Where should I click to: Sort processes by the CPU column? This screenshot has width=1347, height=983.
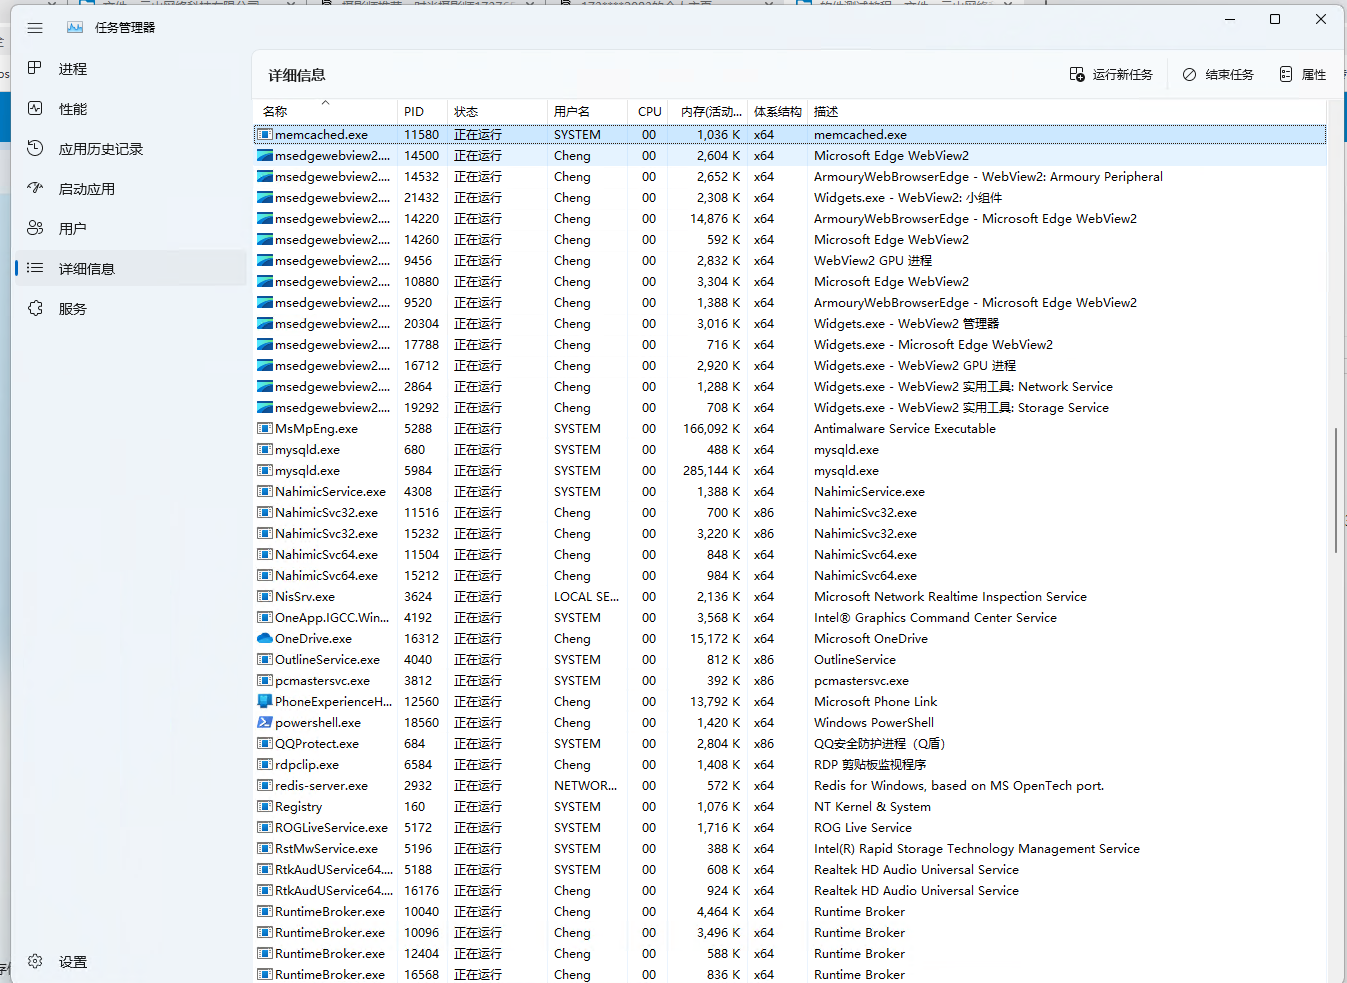[648, 111]
